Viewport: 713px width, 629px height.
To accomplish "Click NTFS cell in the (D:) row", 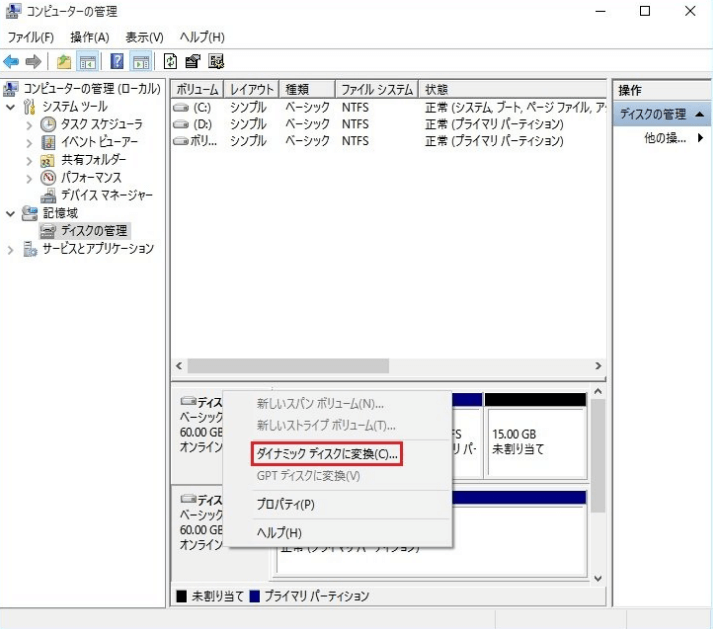I will click(x=355, y=124).
